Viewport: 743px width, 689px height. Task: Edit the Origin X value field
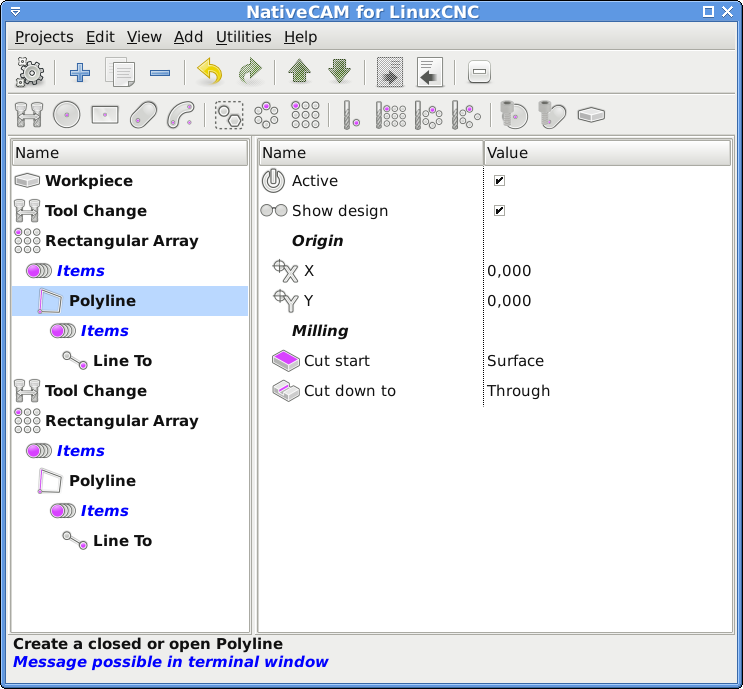pyautogui.click(x=607, y=271)
